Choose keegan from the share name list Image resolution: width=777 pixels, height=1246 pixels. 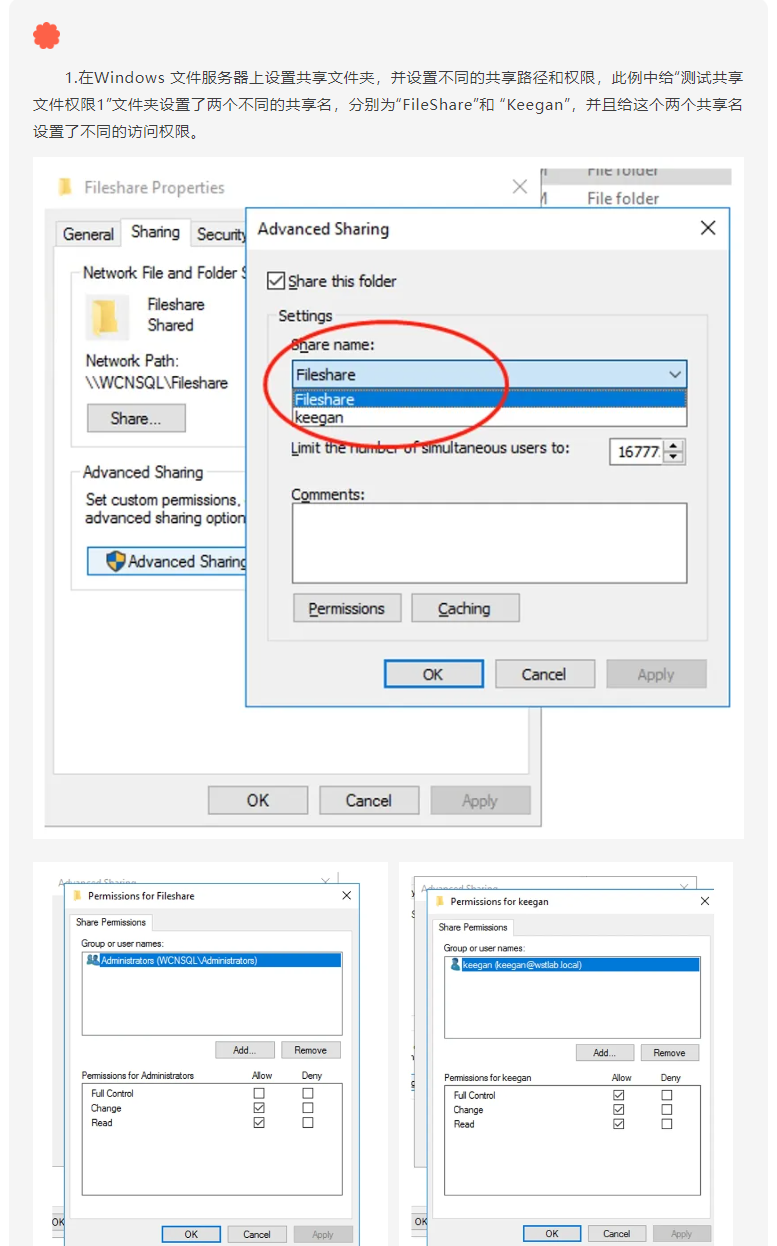pos(320,417)
